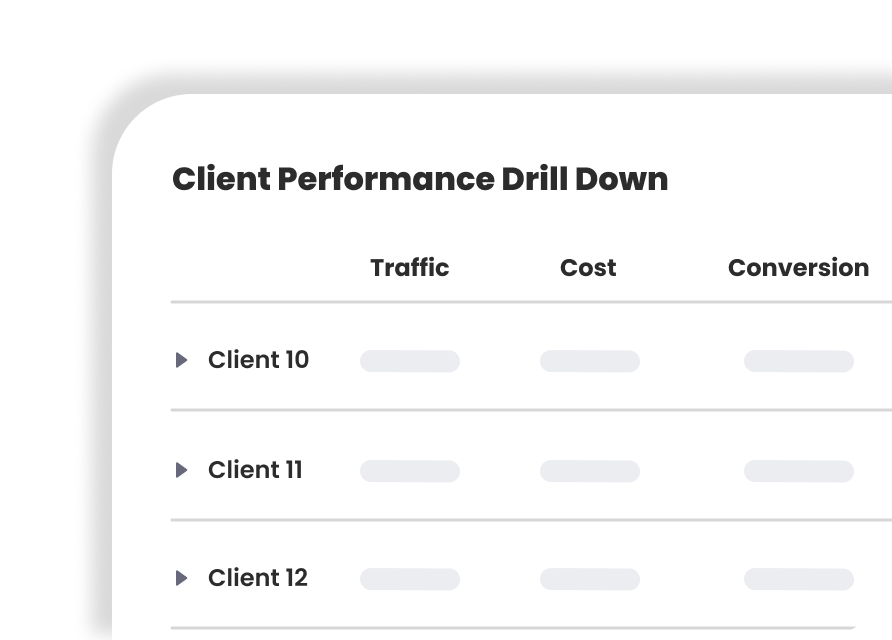Select the Client 10 row label
The width and height of the screenshot is (892, 640).
coord(258,360)
